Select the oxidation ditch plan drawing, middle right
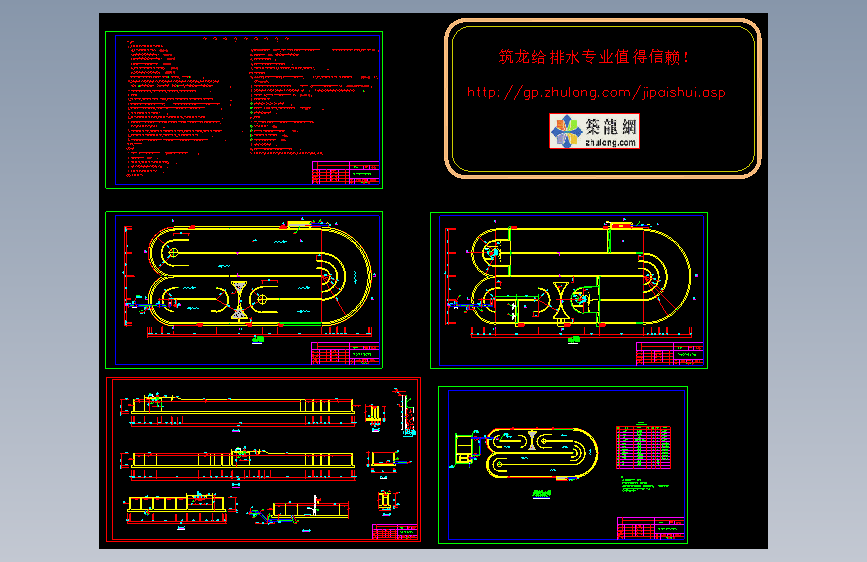The image size is (867, 562). [x=569, y=290]
